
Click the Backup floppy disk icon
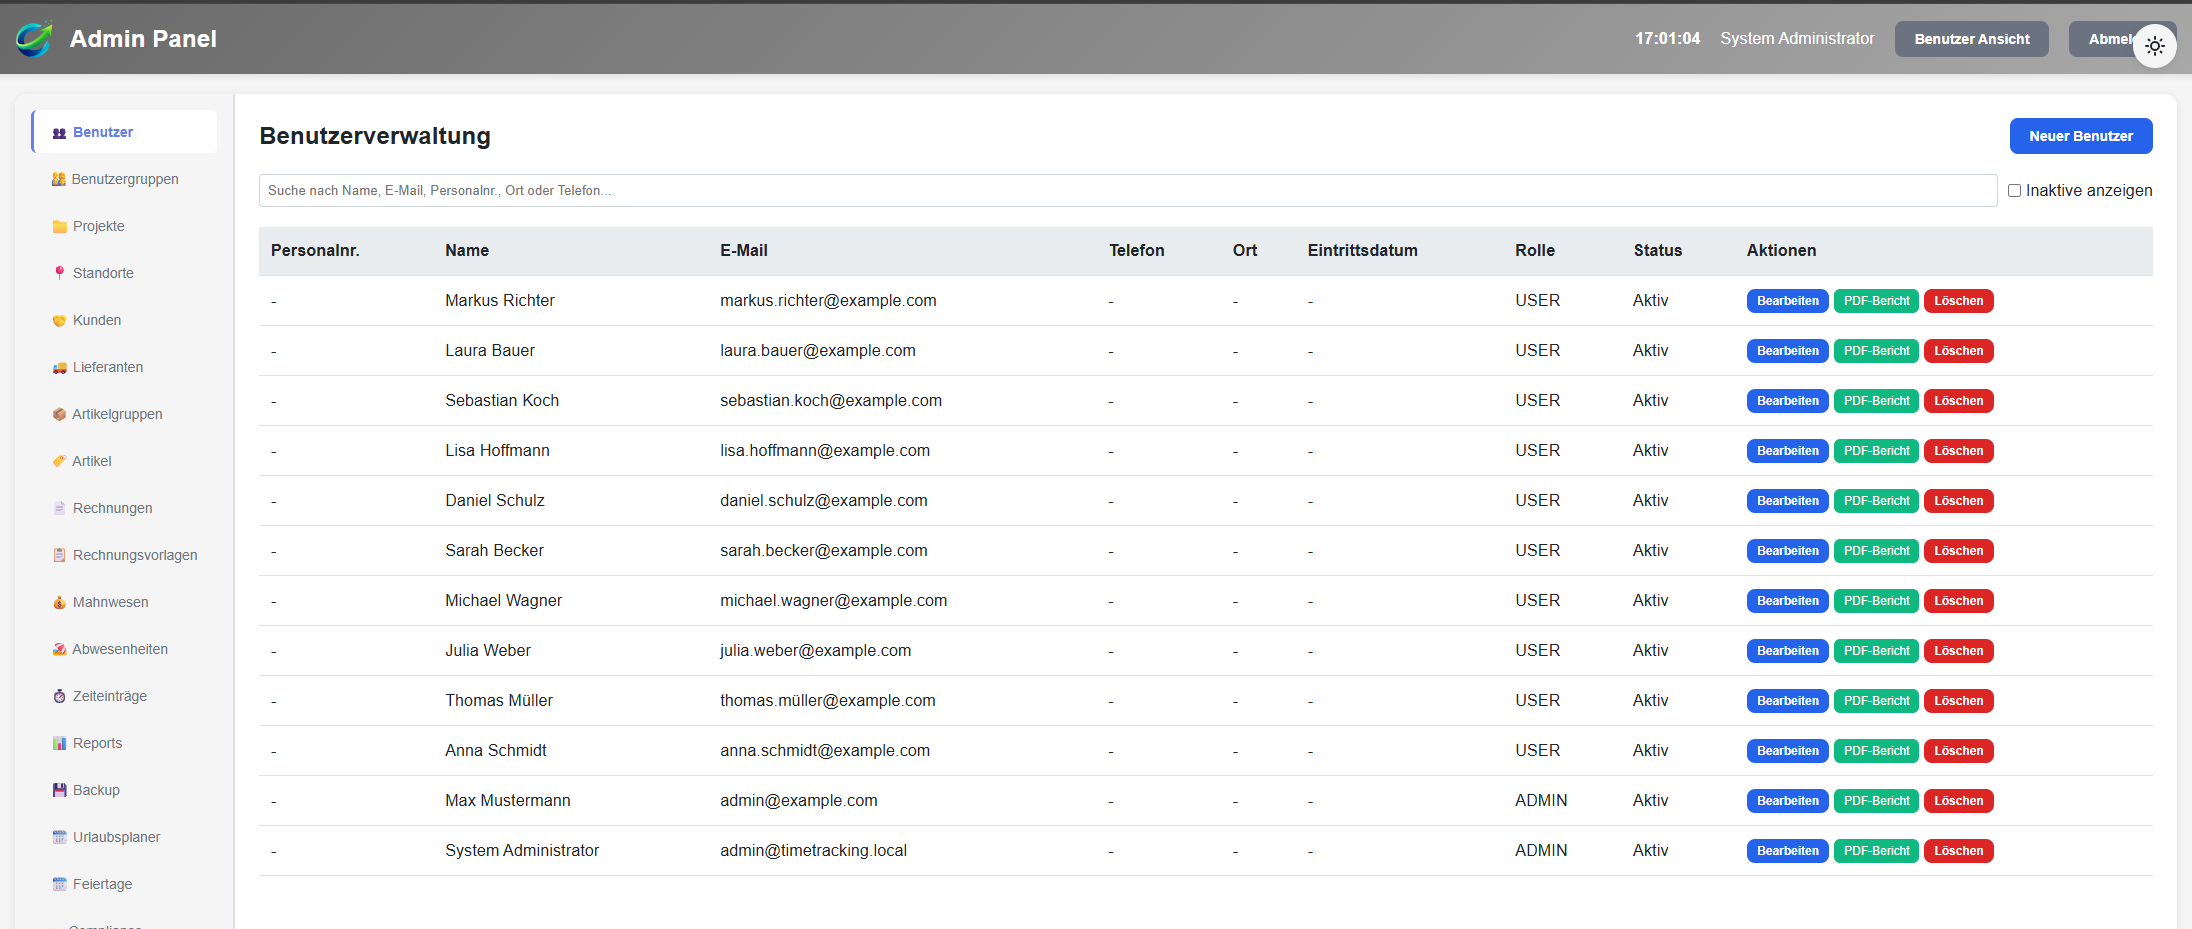coord(59,790)
